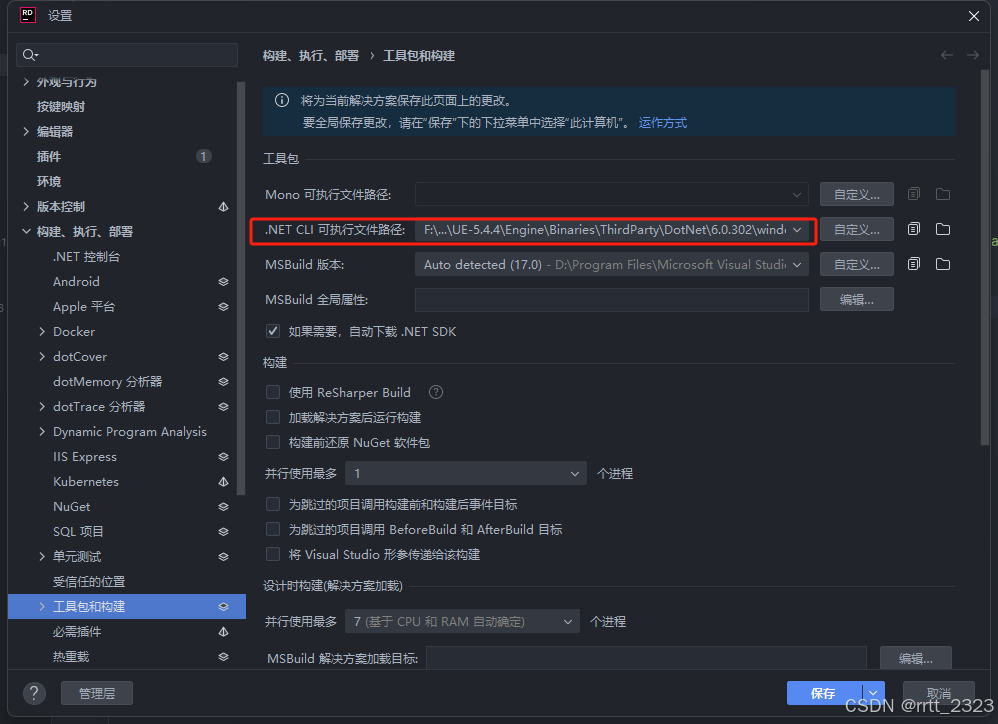The width and height of the screenshot is (998, 724).
Task: Select 热重载 in settings tree
Action: click(71, 657)
